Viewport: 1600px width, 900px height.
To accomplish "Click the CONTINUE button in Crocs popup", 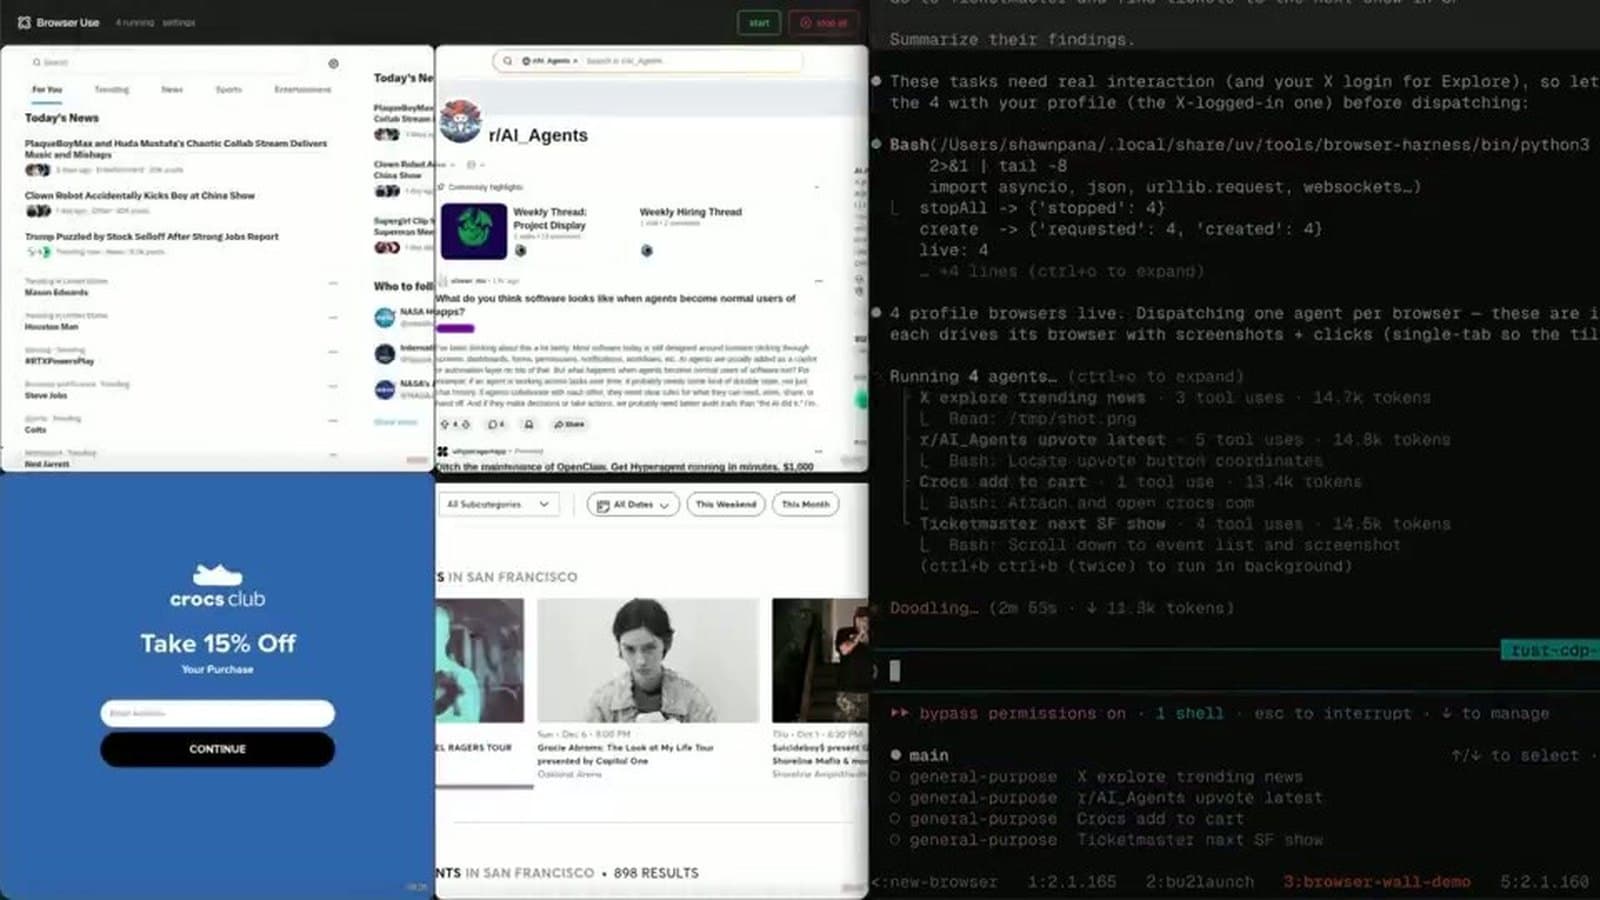I will pos(217,749).
